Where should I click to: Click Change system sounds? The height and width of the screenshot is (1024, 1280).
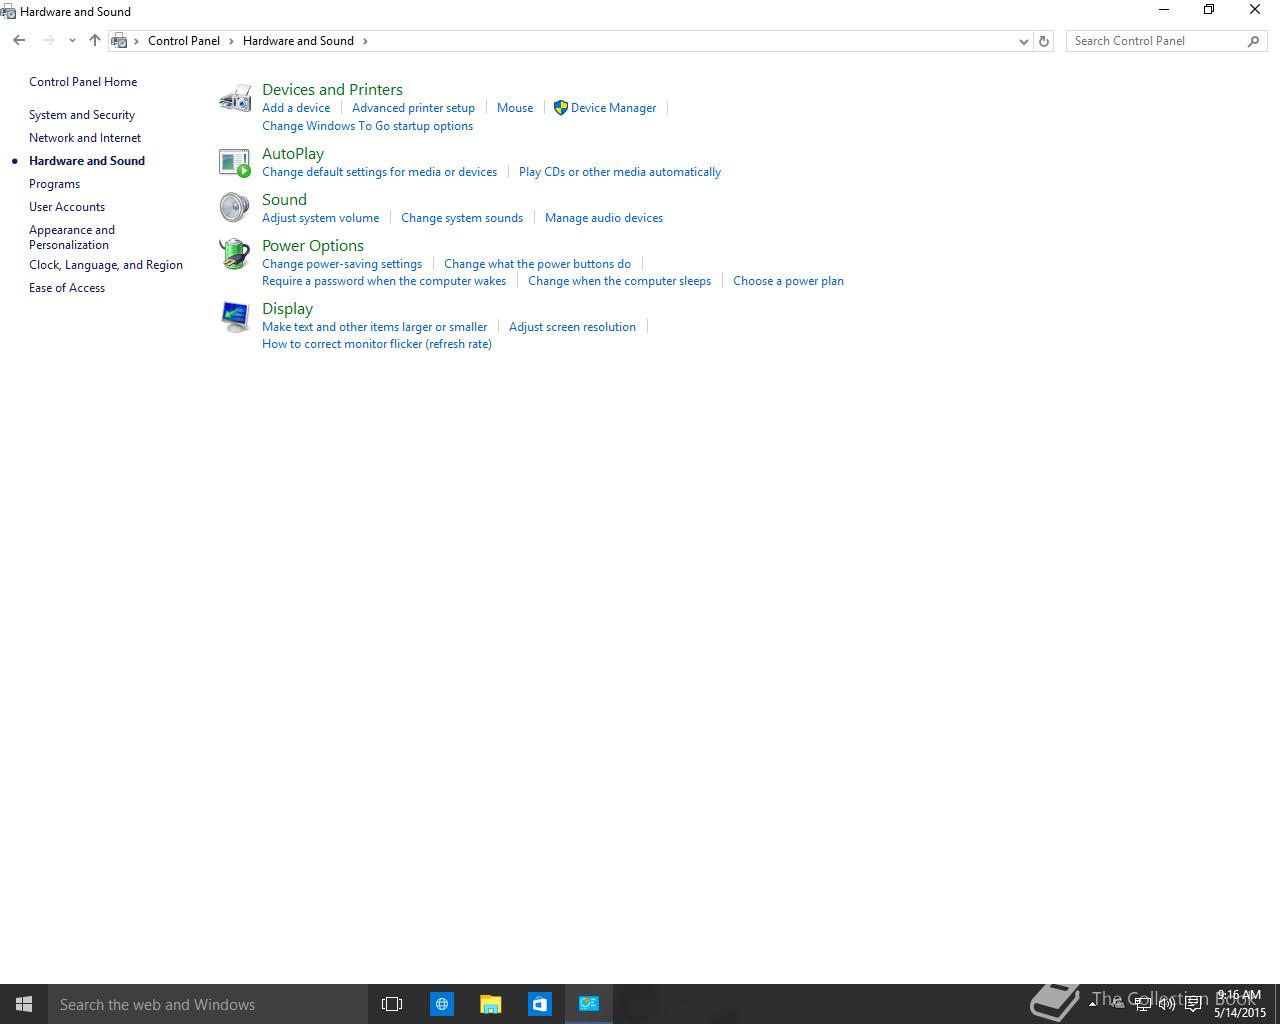(x=462, y=218)
